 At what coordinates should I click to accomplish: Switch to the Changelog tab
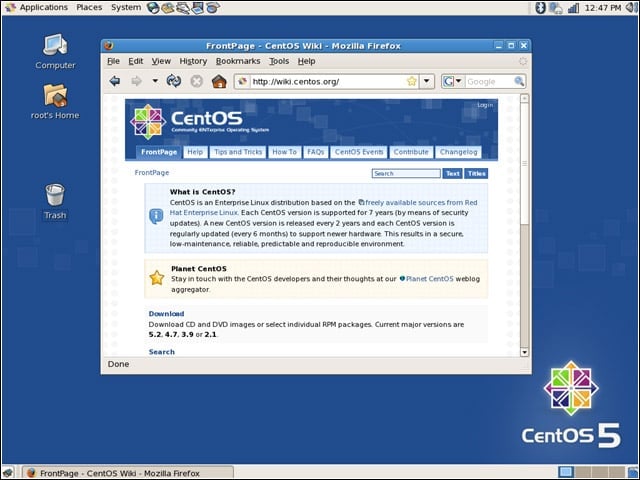tap(458, 152)
